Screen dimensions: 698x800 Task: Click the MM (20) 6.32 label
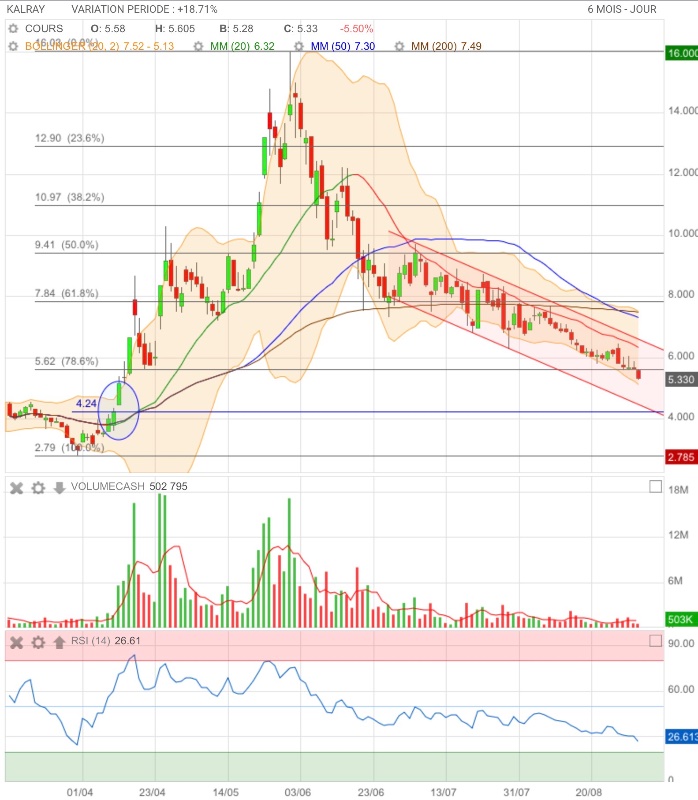[x=242, y=46]
